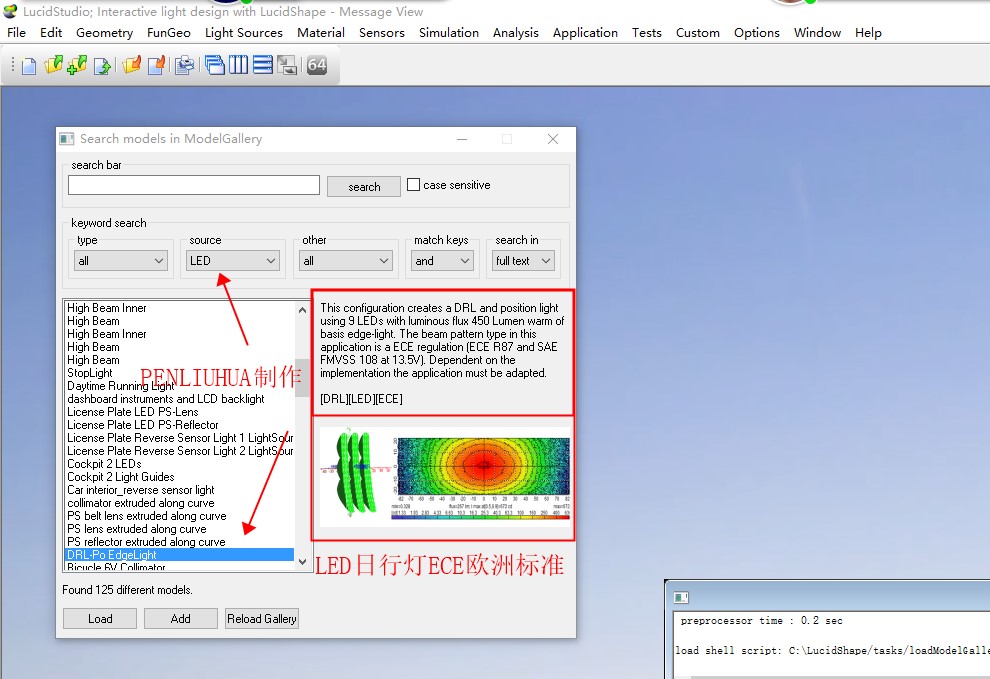The width and height of the screenshot is (990, 679).
Task: Click the message window icon at bottom right
Action: coord(681,597)
